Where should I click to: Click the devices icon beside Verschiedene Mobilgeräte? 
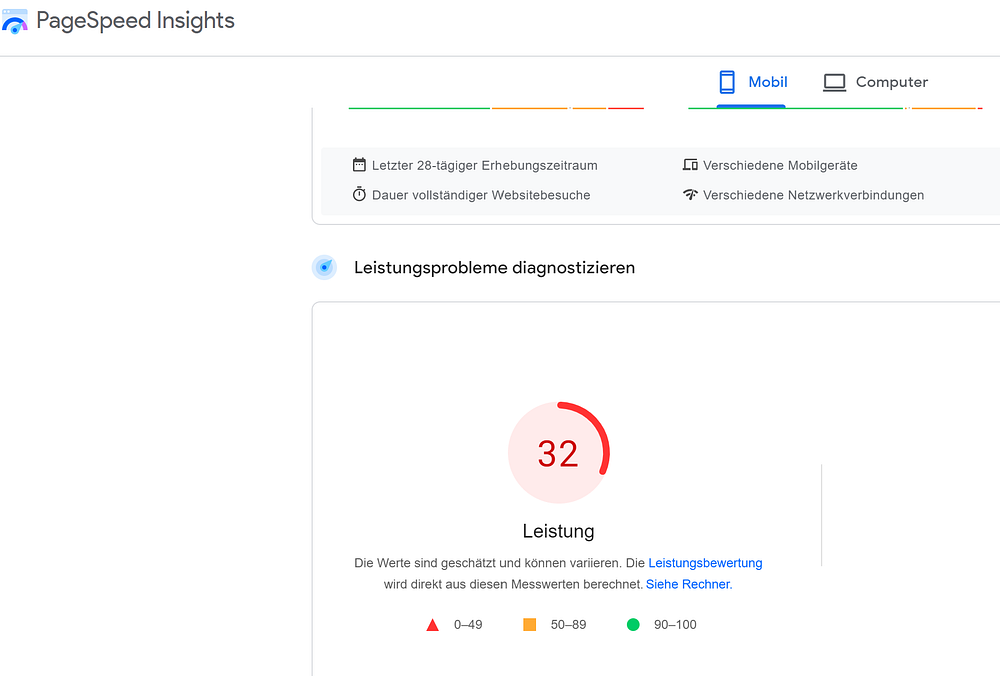(690, 165)
